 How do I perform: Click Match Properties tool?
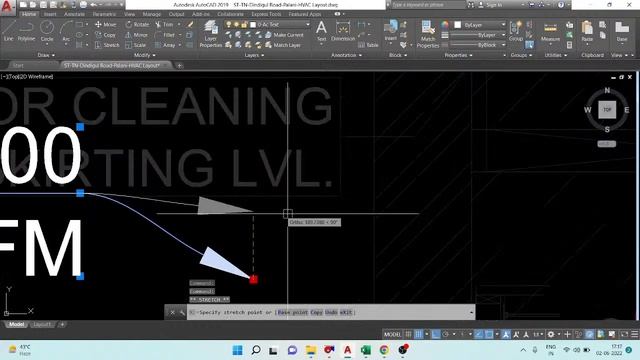(x=428, y=34)
